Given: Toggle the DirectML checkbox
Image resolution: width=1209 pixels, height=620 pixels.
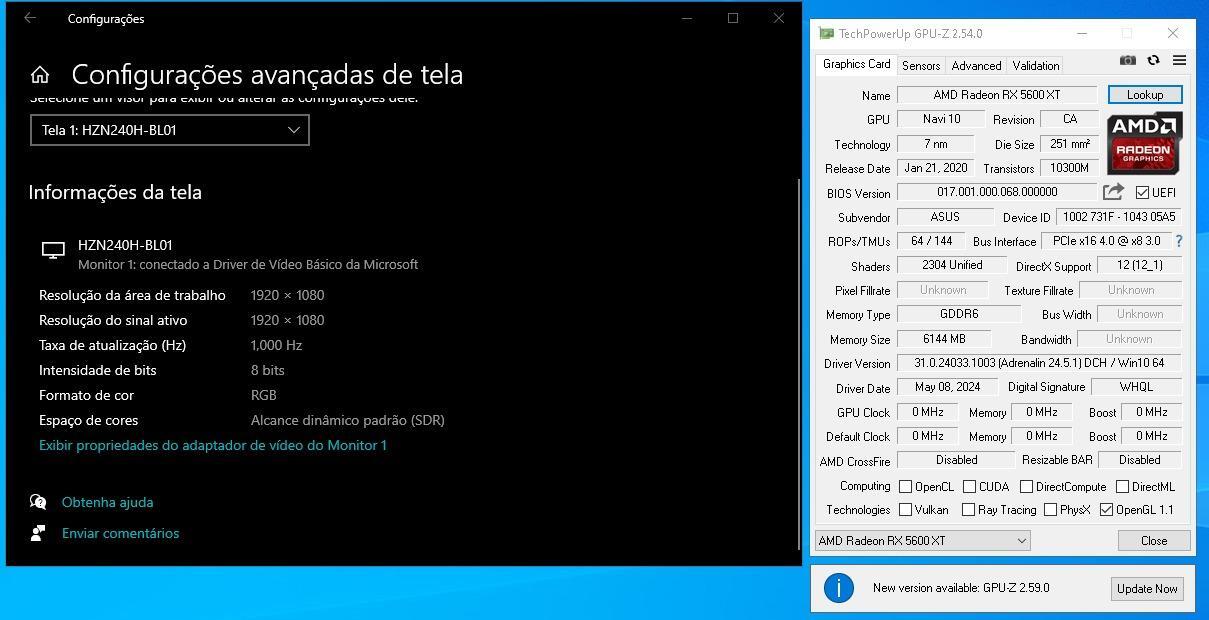Looking at the screenshot, I should point(1122,487).
